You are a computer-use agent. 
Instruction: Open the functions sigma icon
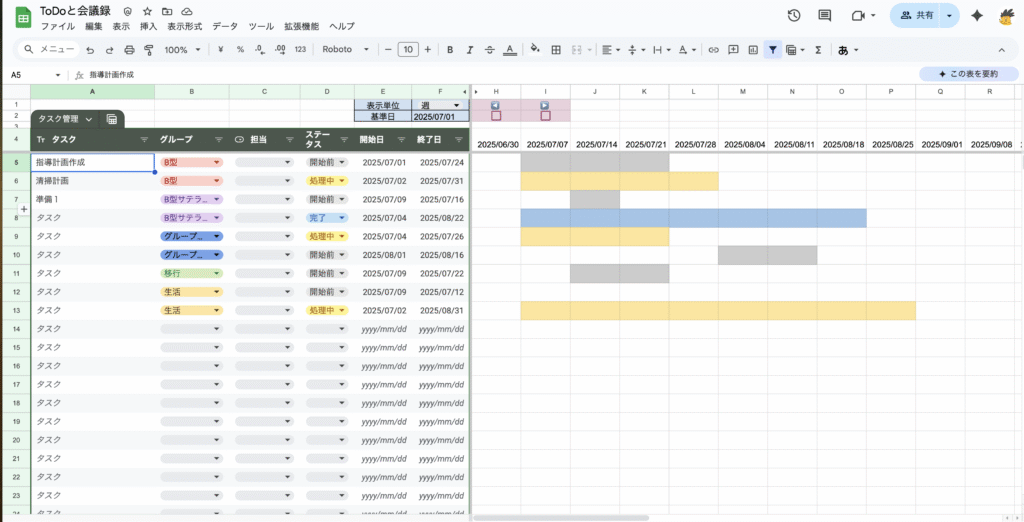point(818,50)
